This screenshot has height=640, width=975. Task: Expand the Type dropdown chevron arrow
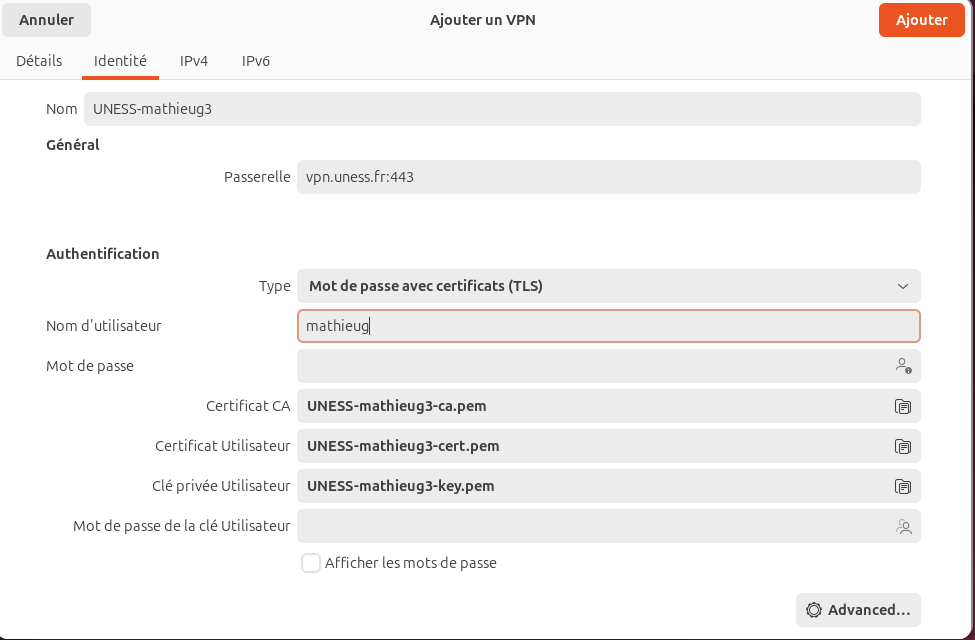(903, 286)
